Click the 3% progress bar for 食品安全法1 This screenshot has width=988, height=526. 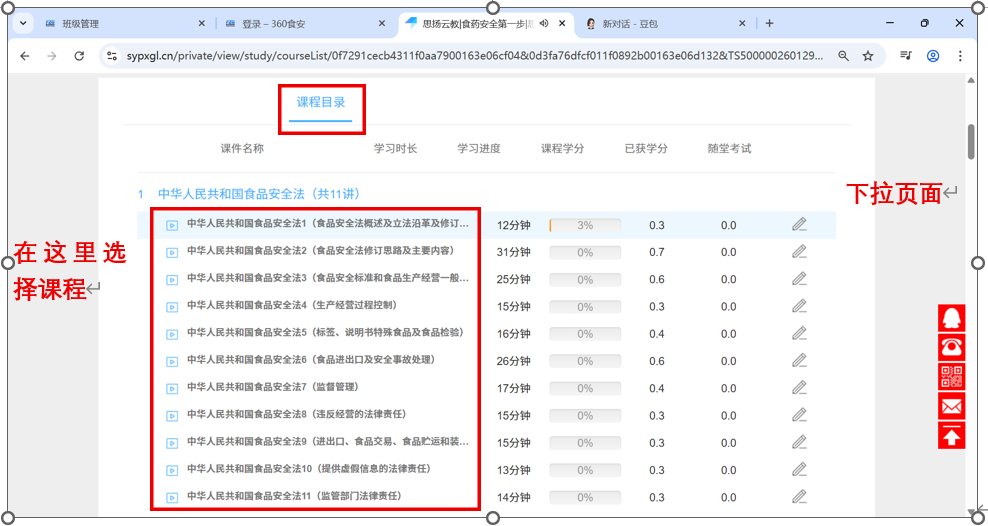585,225
